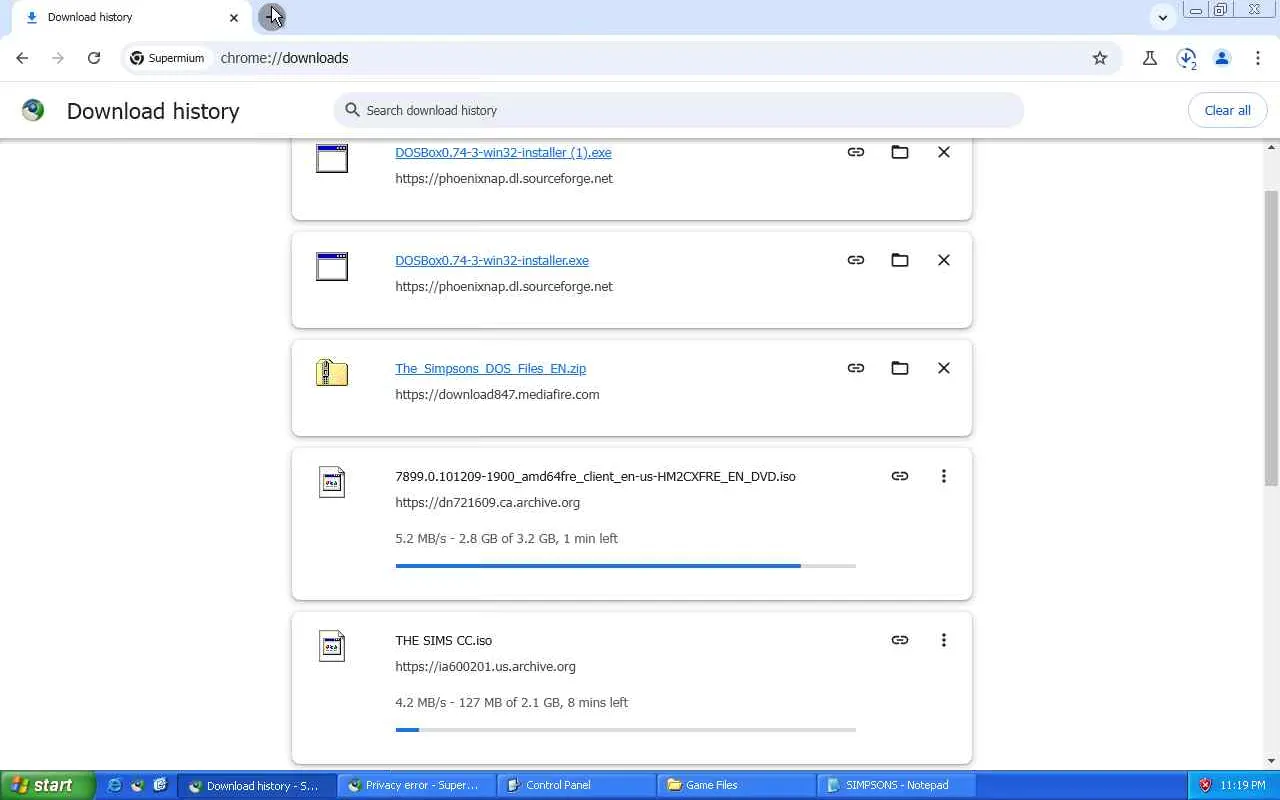Click progress bar of THE SIMS CC.iso
The height and width of the screenshot is (800, 1280).
[625, 730]
